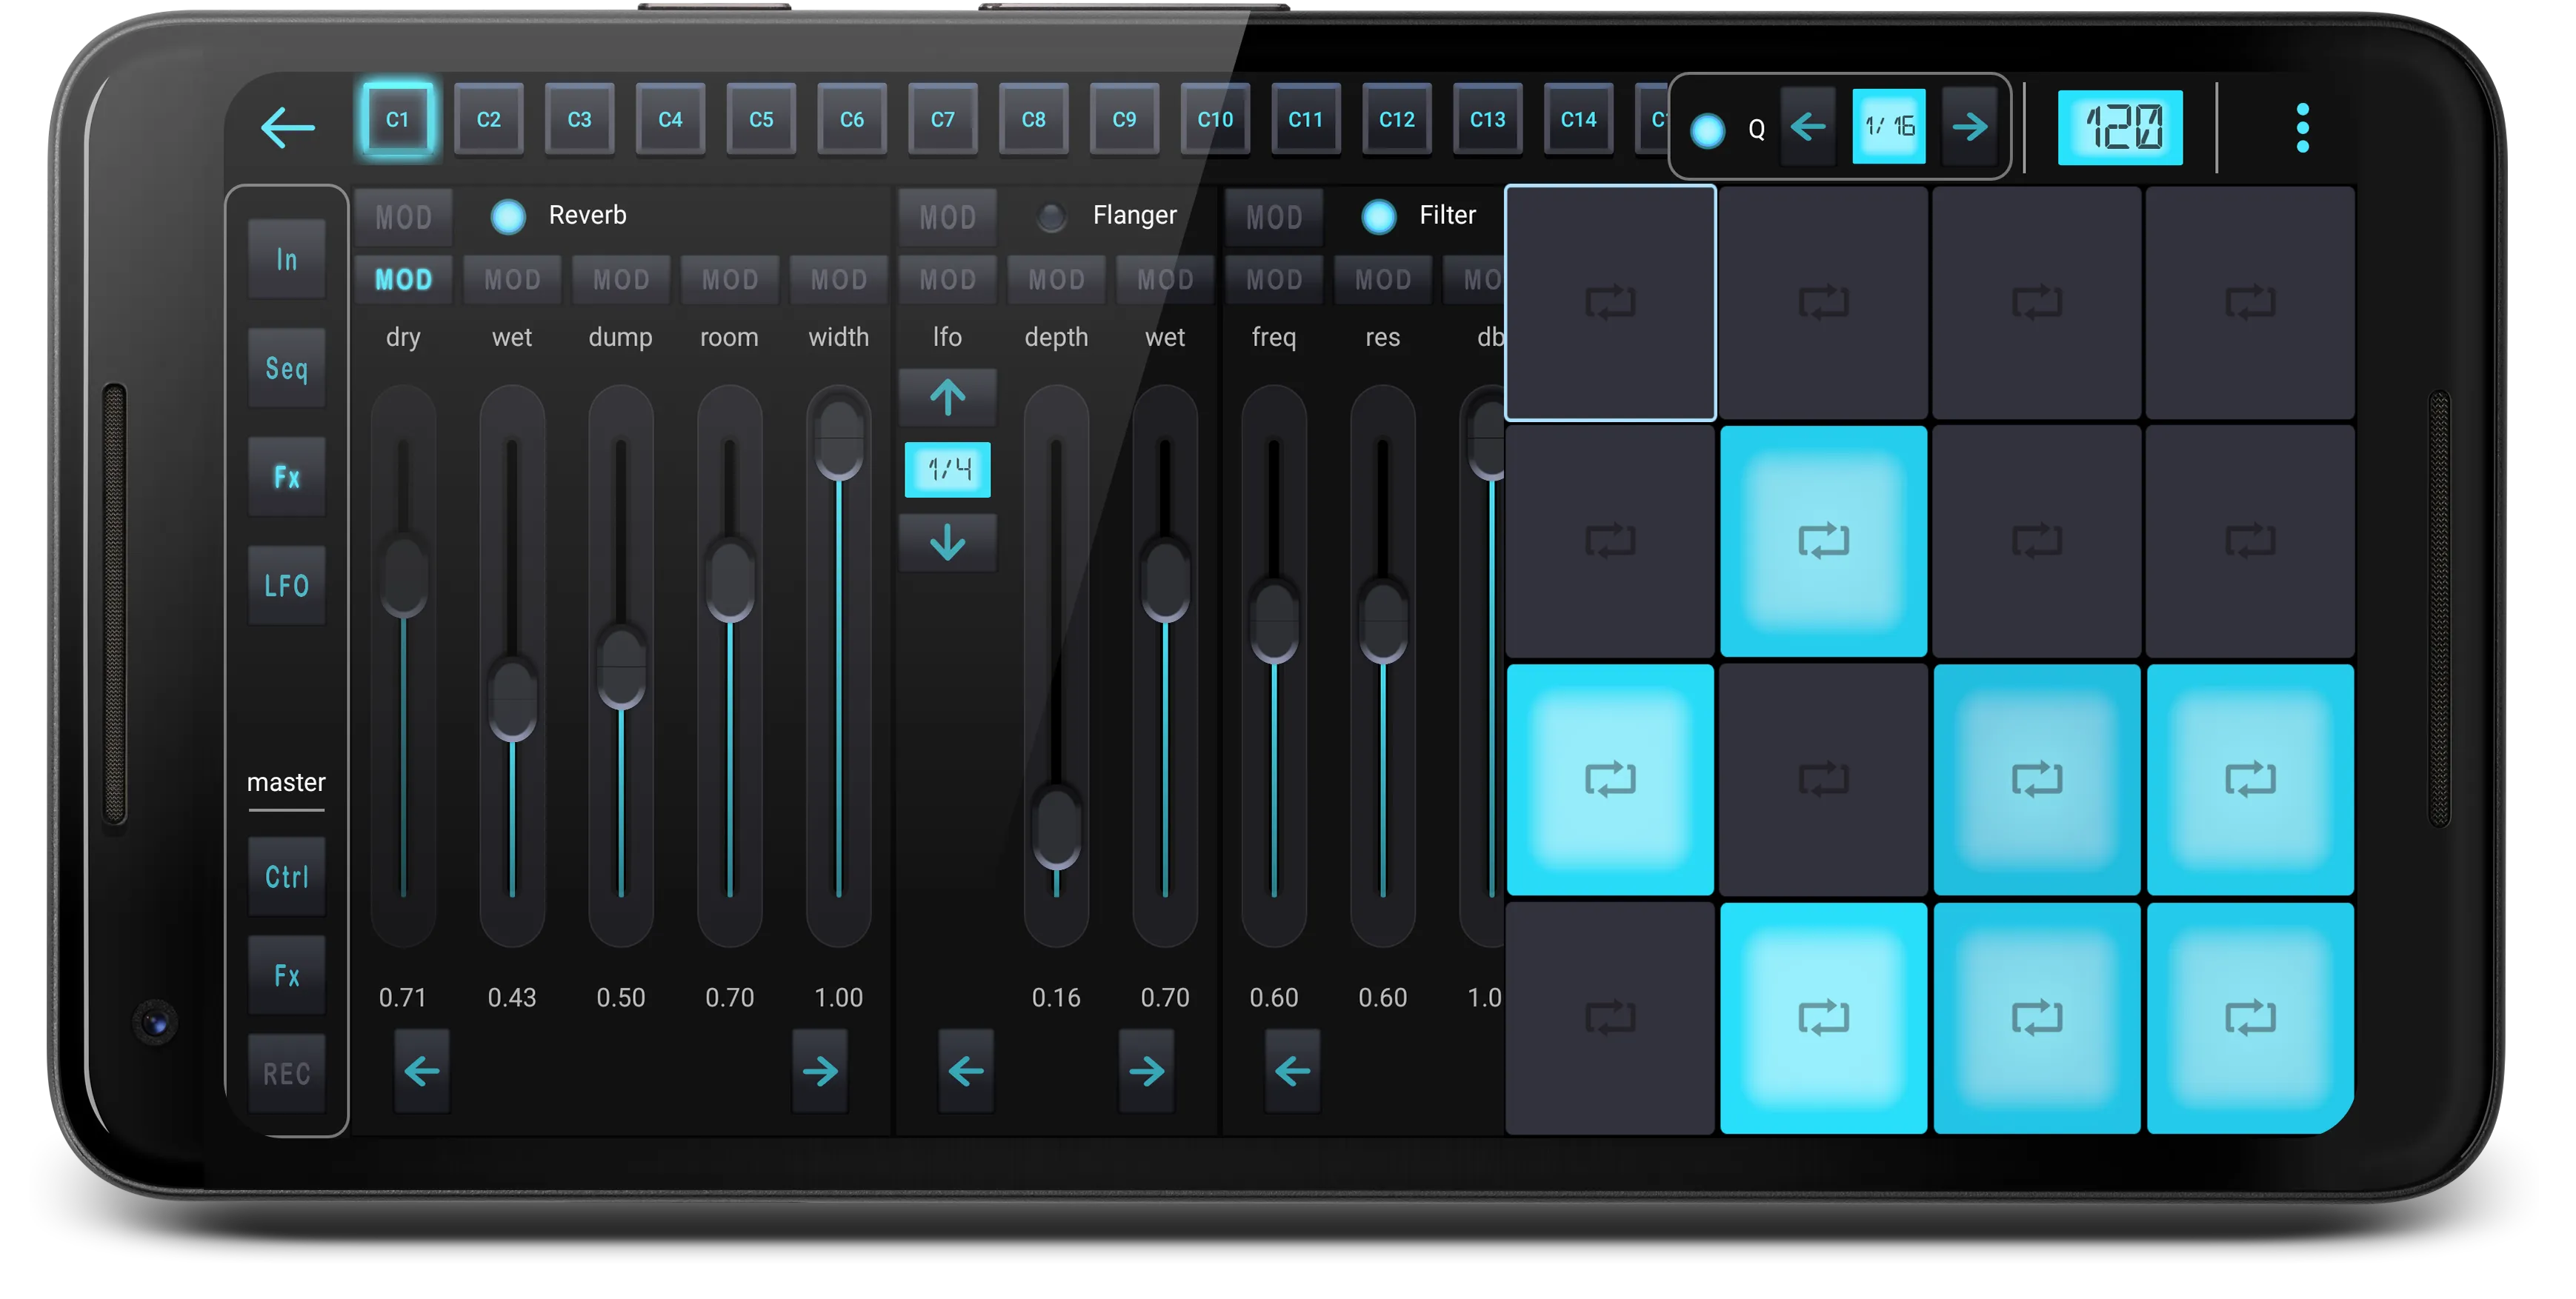Tap the outlined first loop pad
This screenshot has height=1299, width=2576.
point(1610,302)
